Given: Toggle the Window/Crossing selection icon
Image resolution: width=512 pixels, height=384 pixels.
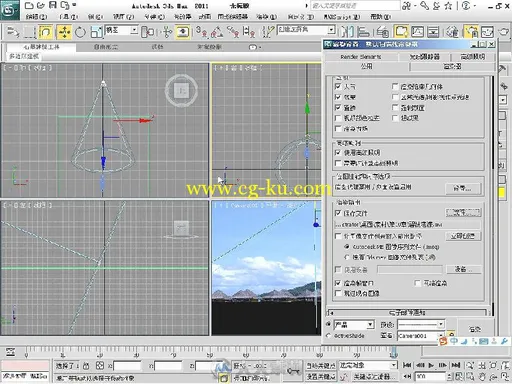Looking at the screenshot, I should [45, 32].
